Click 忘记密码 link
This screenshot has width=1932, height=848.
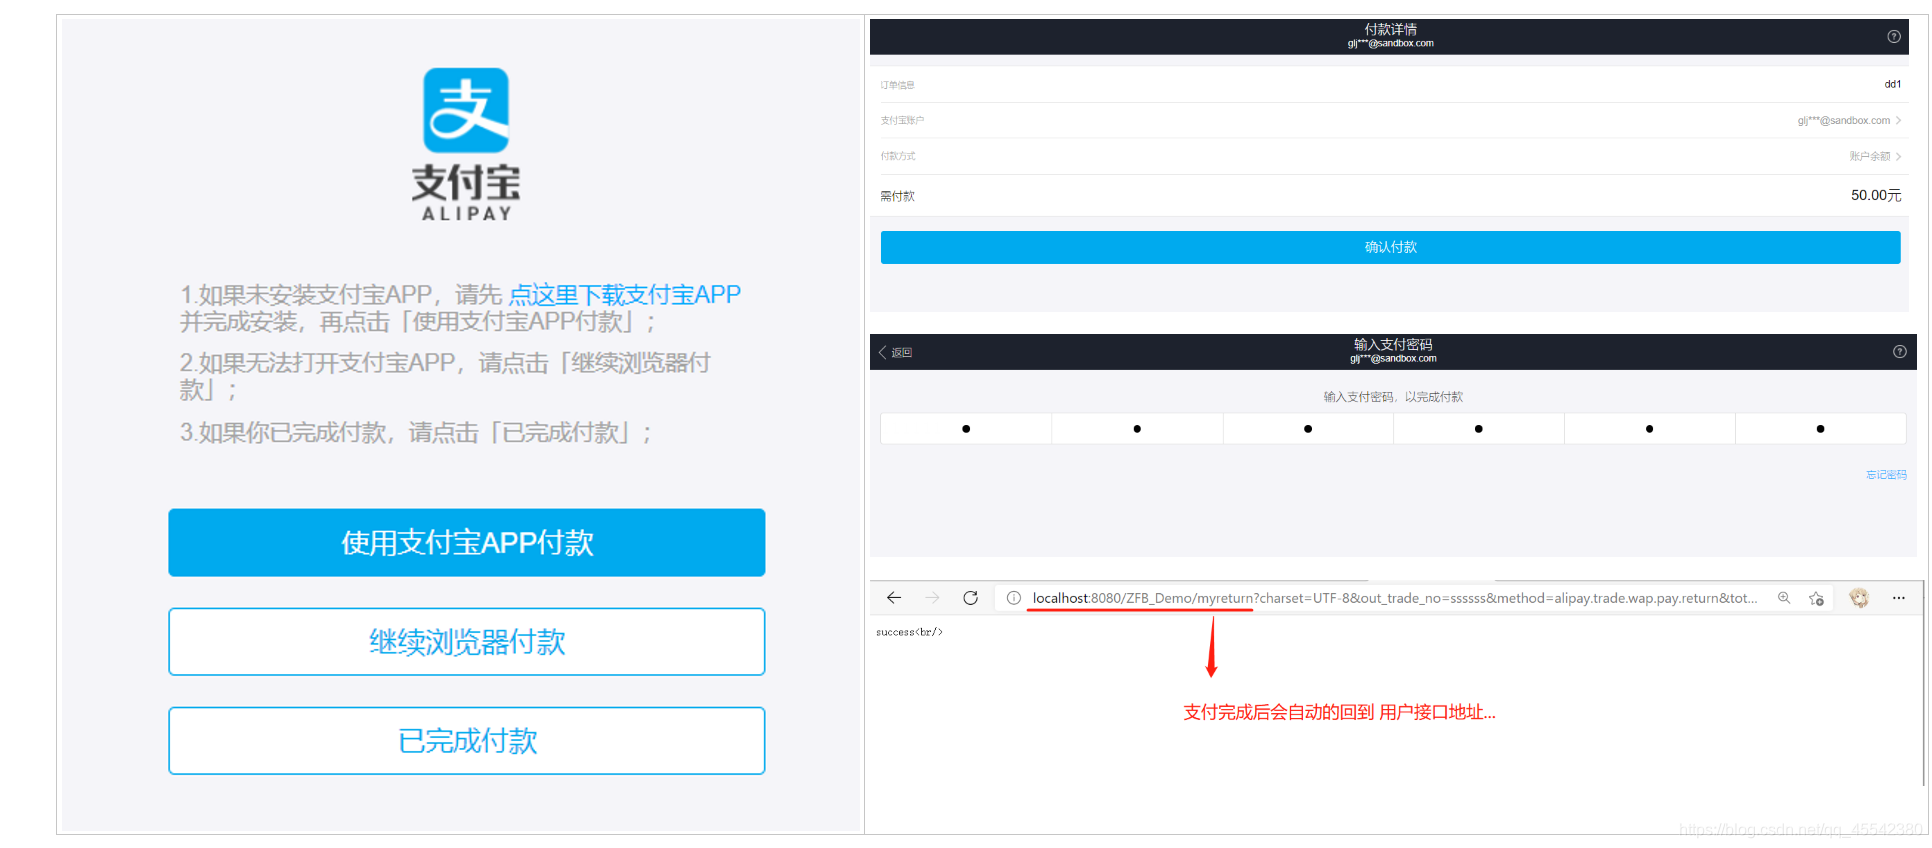click(1886, 475)
